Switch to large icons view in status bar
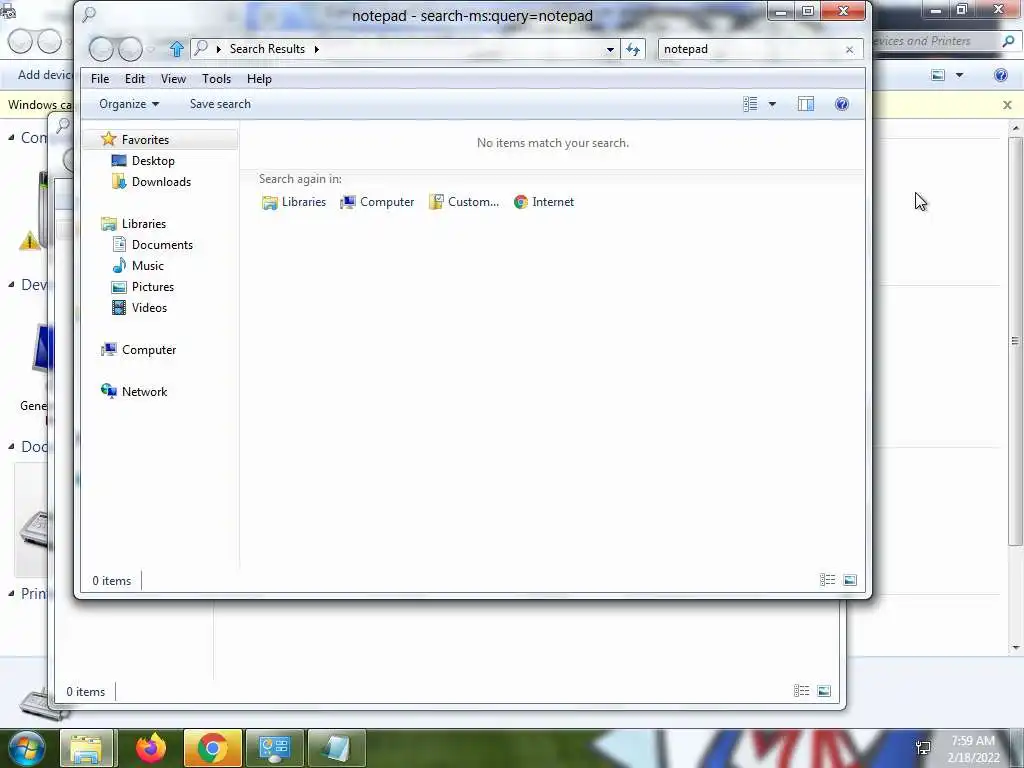Image resolution: width=1024 pixels, height=768 pixels. [850, 580]
